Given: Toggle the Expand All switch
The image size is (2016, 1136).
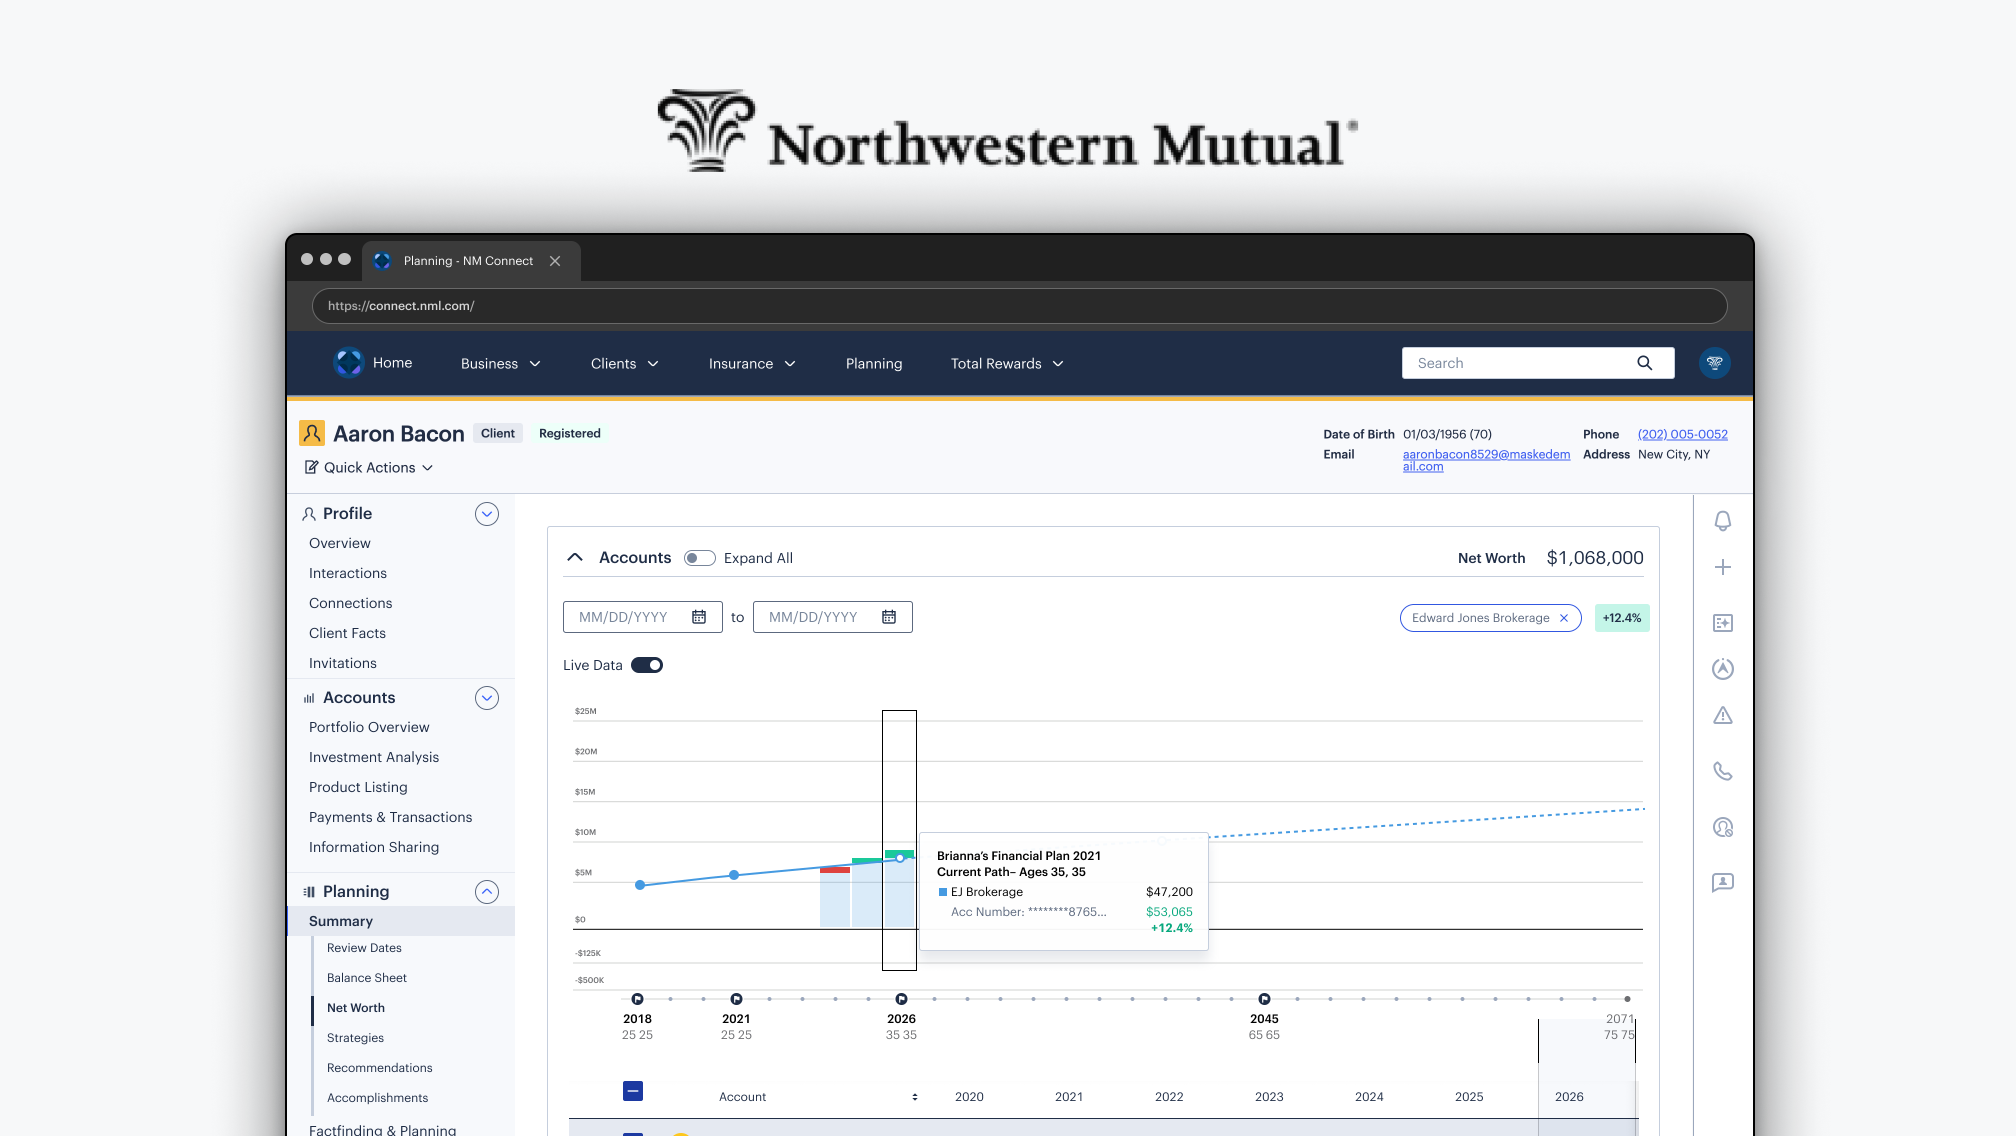Looking at the screenshot, I should (700, 558).
